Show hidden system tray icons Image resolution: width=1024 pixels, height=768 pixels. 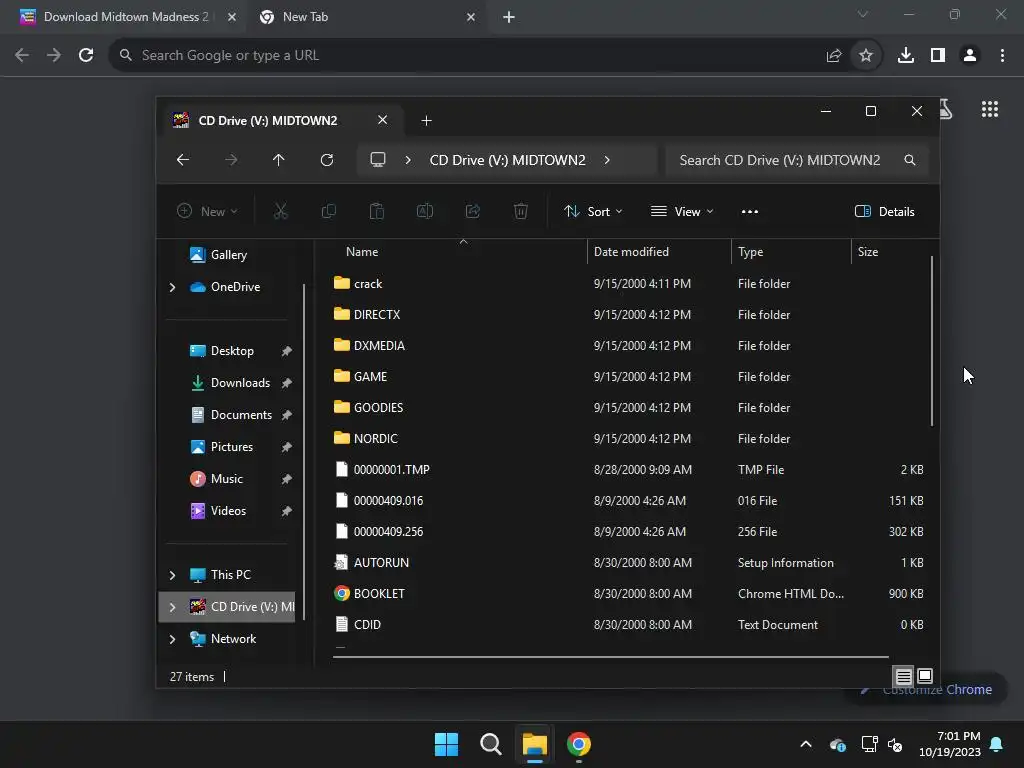pos(806,744)
